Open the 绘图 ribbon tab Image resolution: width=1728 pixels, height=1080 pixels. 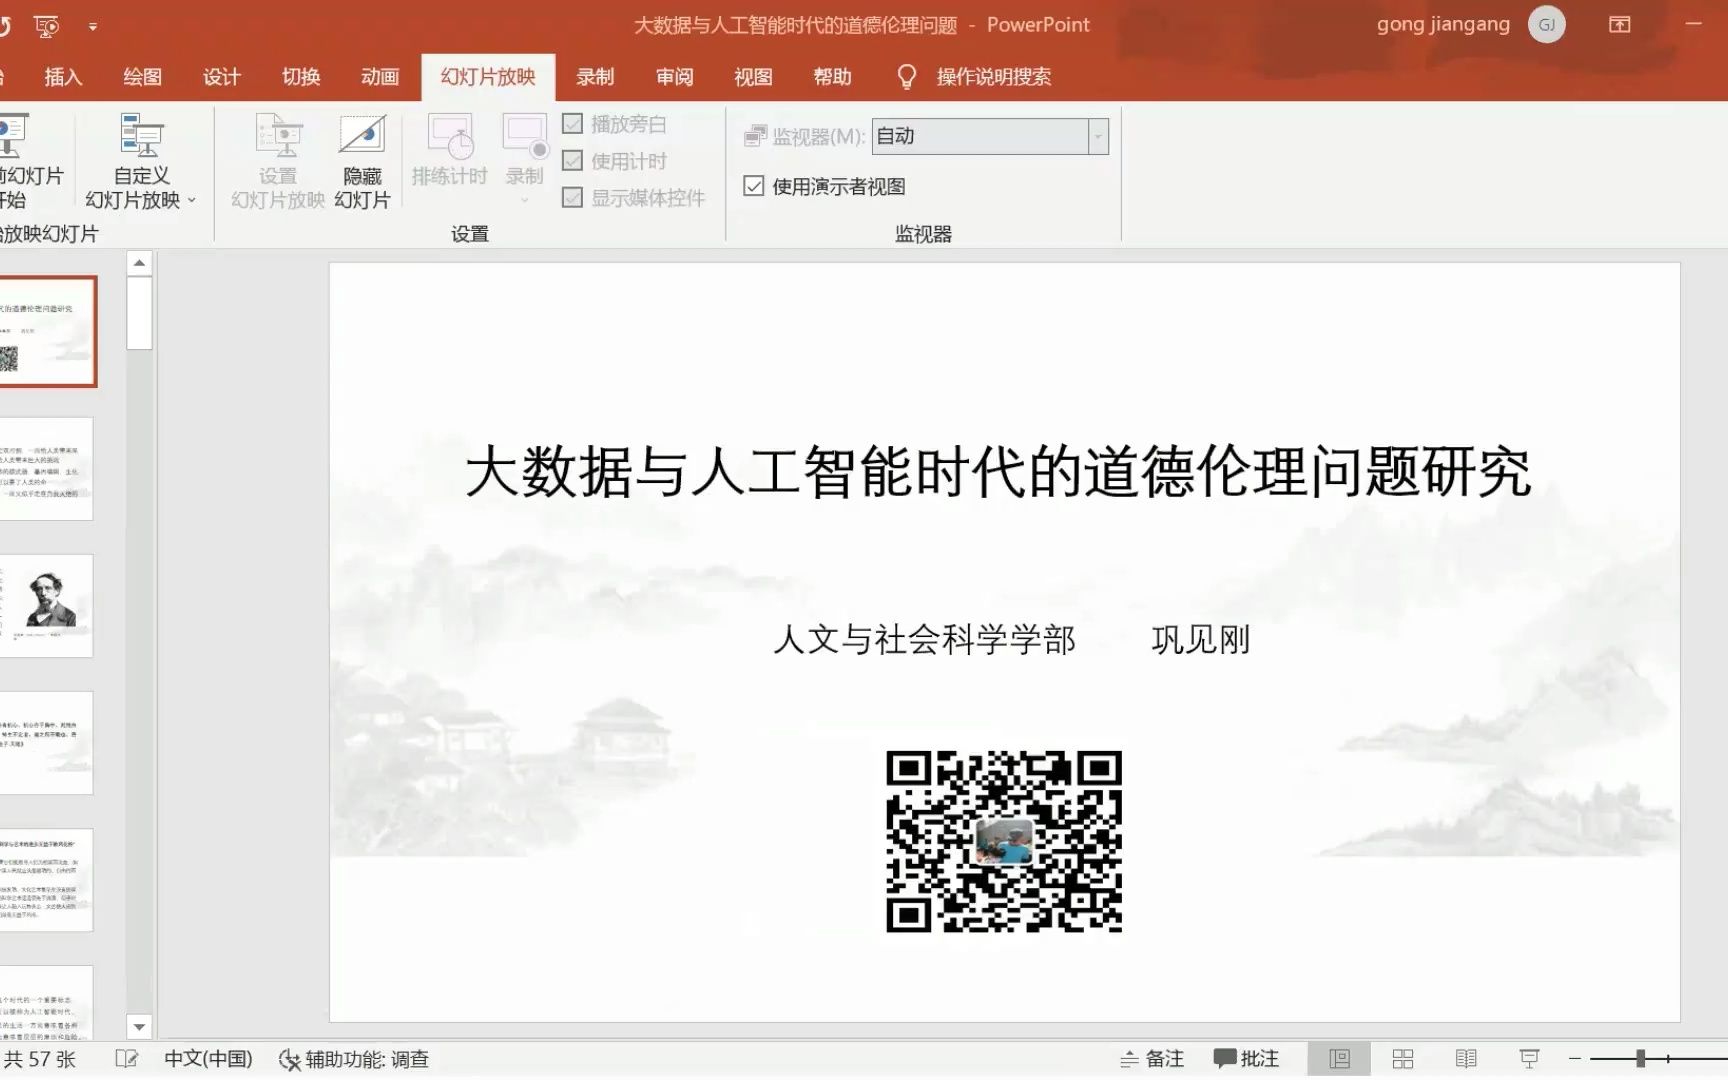(142, 77)
